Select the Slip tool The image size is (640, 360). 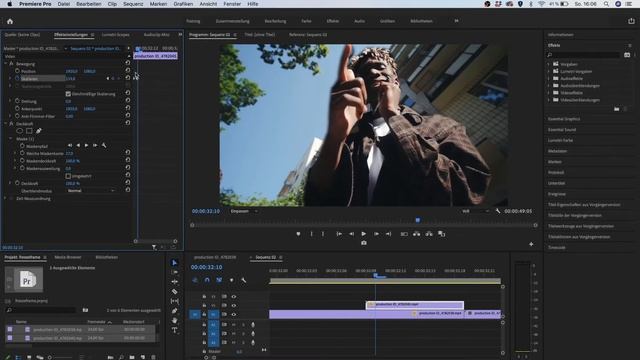pyautogui.click(x=174, y=301)
